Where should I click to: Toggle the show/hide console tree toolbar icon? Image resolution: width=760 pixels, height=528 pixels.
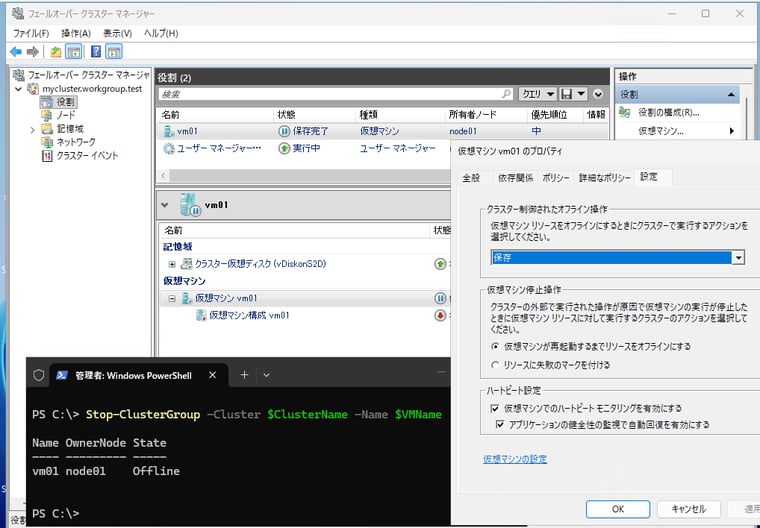[73, 51]
